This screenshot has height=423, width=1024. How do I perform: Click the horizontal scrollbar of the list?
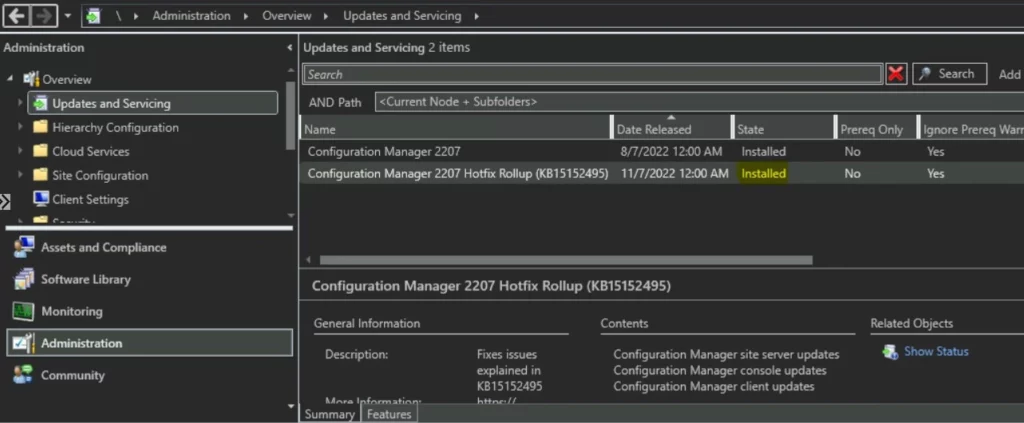566,260
